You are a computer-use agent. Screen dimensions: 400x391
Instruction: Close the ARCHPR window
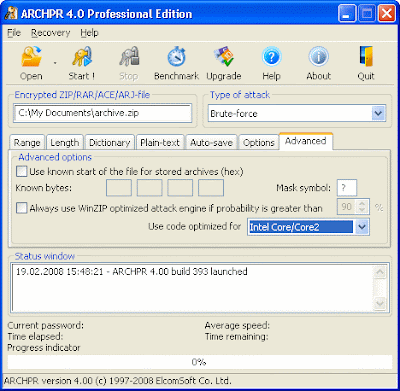(x=387, y=14)
